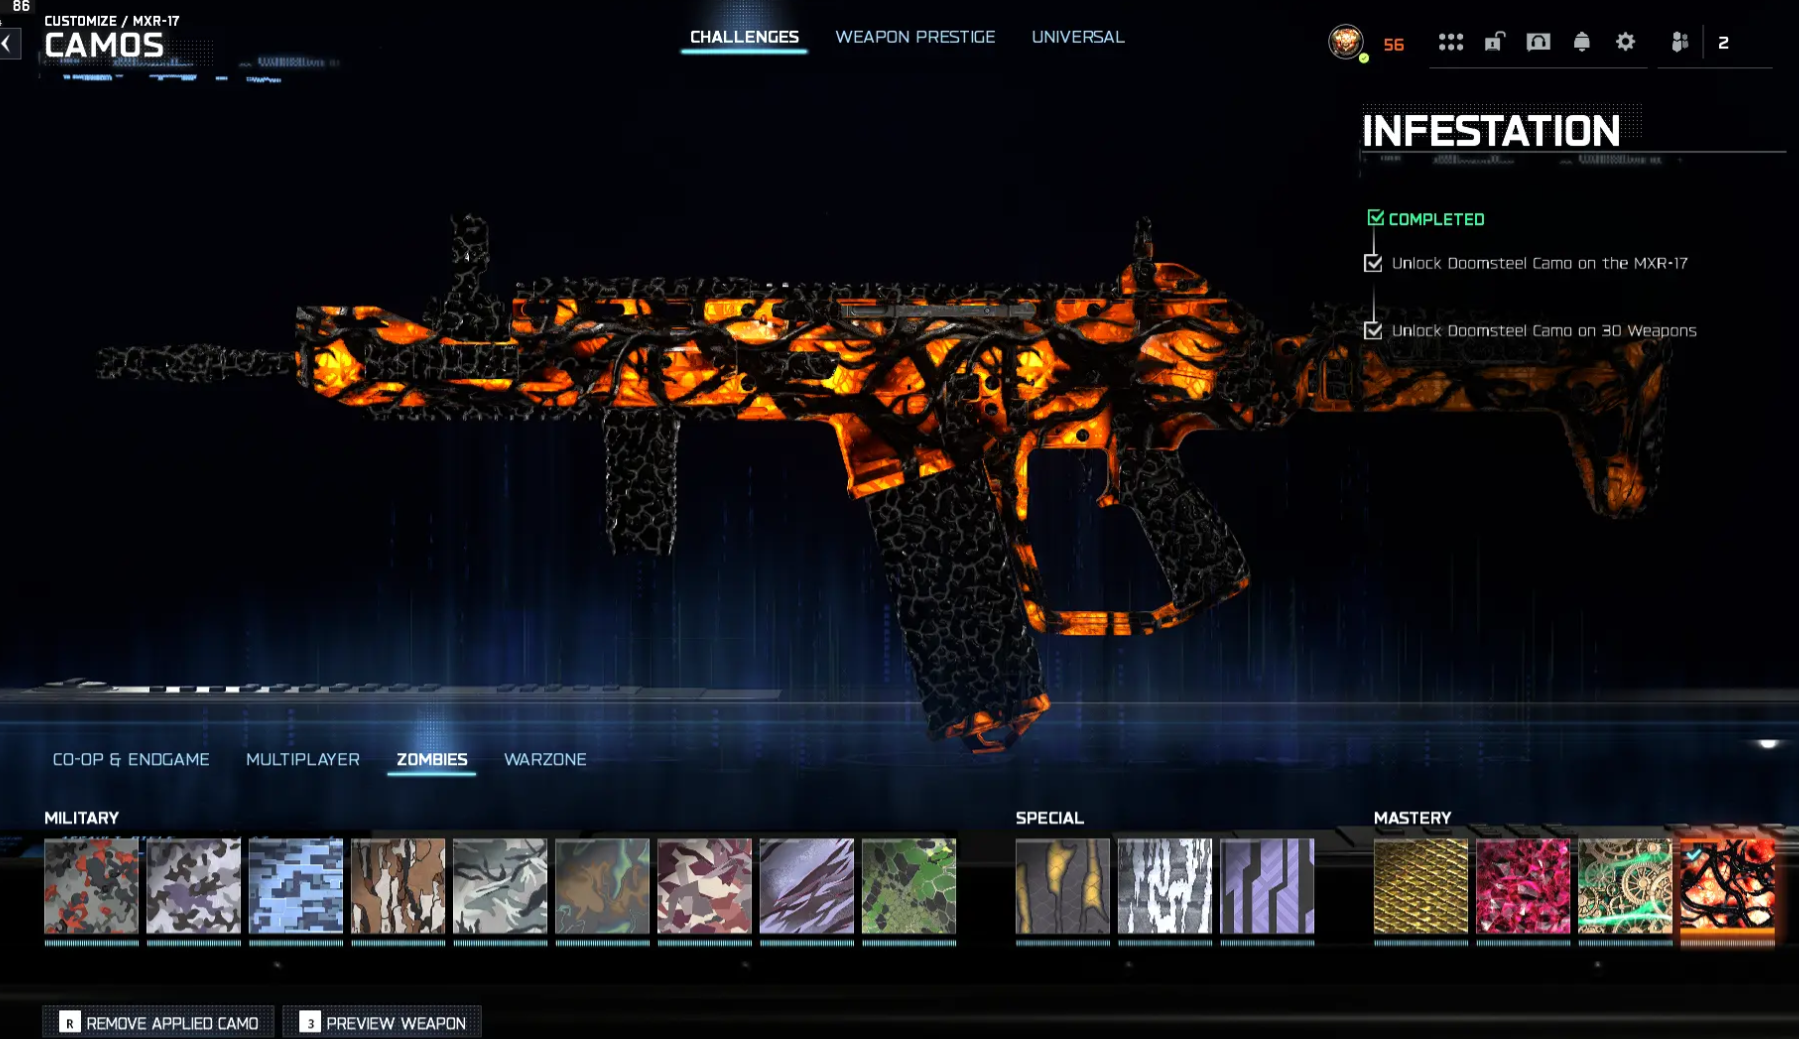This screenshot has width=1799, height=1039.
Task: Open the social friends icon
Action: point(1680,42)
